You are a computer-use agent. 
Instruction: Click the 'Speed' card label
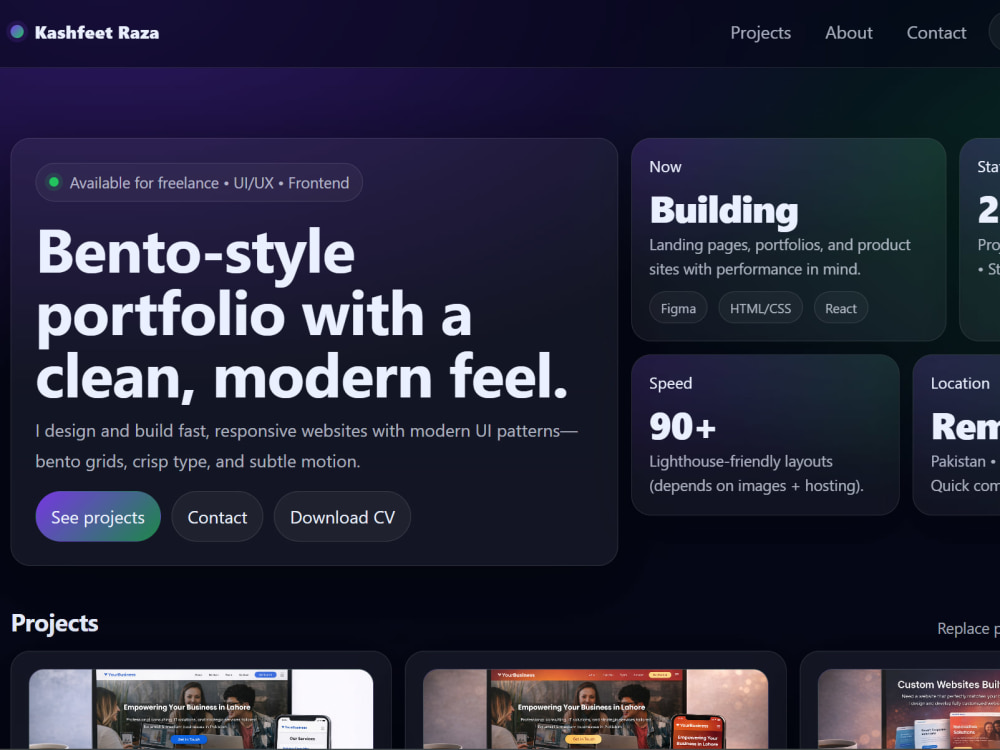pyautogui.click(x=670, y=383)
